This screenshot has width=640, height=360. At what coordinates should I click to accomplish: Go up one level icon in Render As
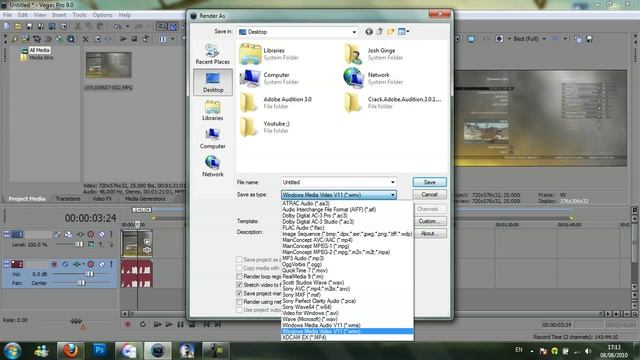(380, 31)
